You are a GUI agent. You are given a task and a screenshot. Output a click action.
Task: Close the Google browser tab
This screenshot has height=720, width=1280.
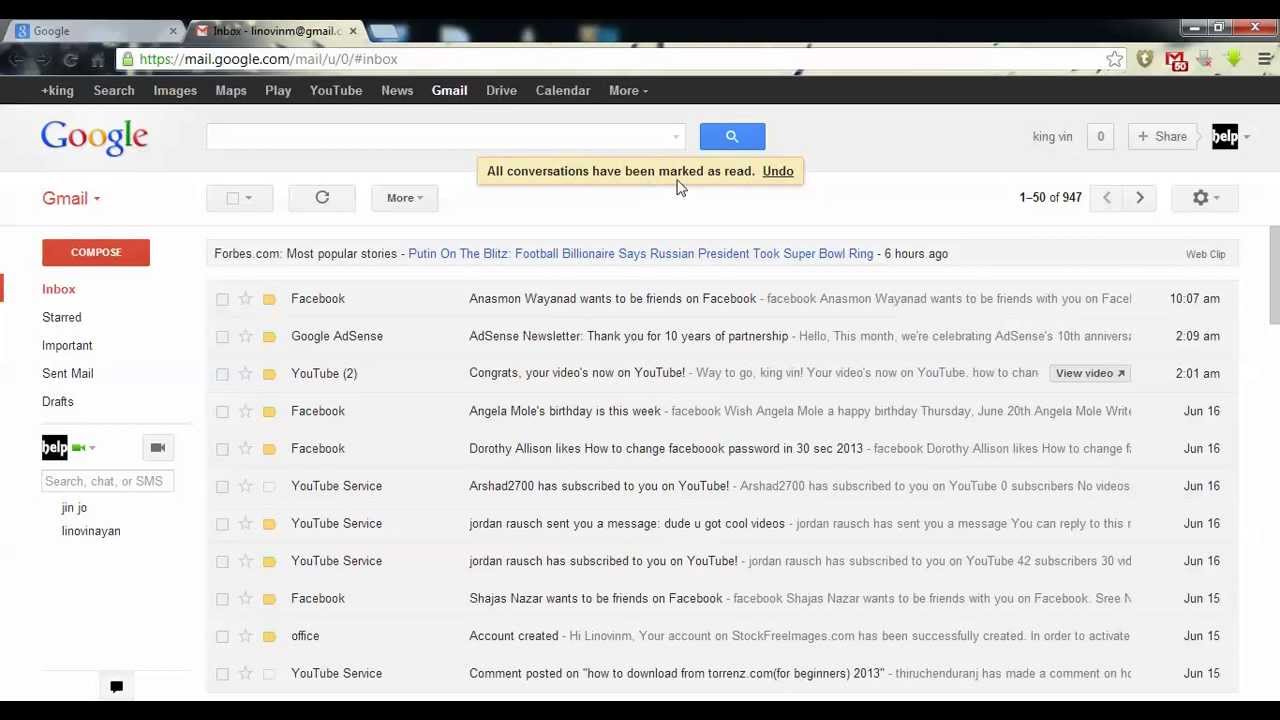172,31
